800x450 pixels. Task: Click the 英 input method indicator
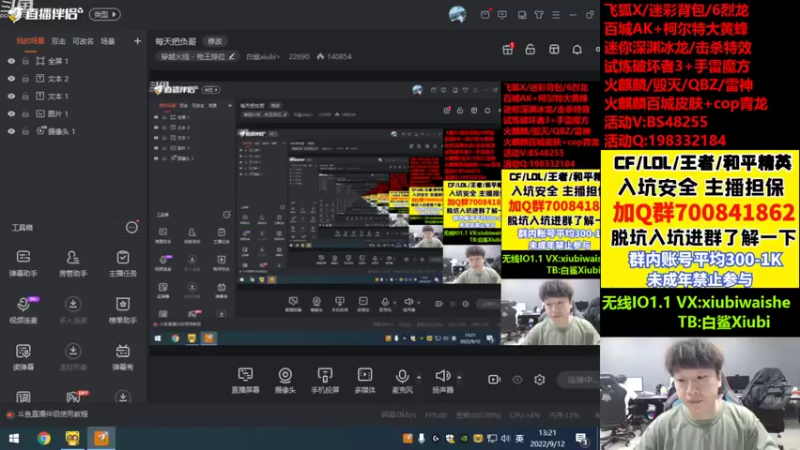[519, 438]
